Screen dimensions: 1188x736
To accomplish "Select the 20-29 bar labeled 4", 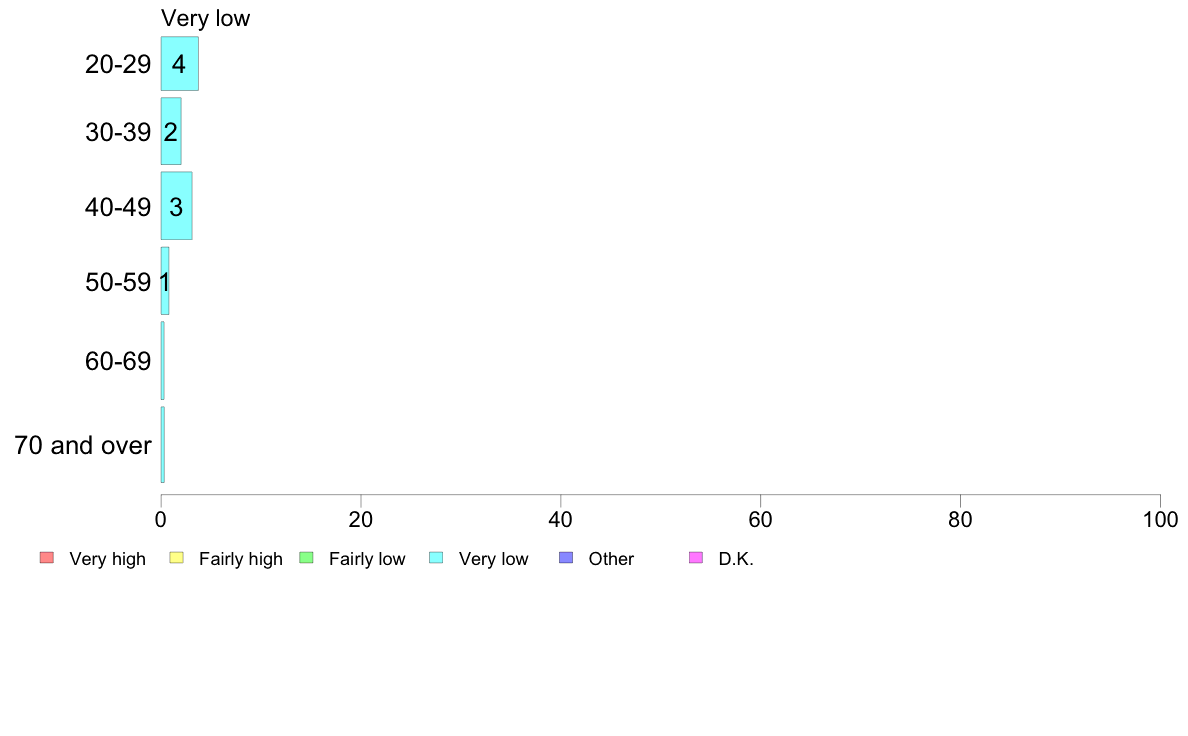I will pos(180,64).
